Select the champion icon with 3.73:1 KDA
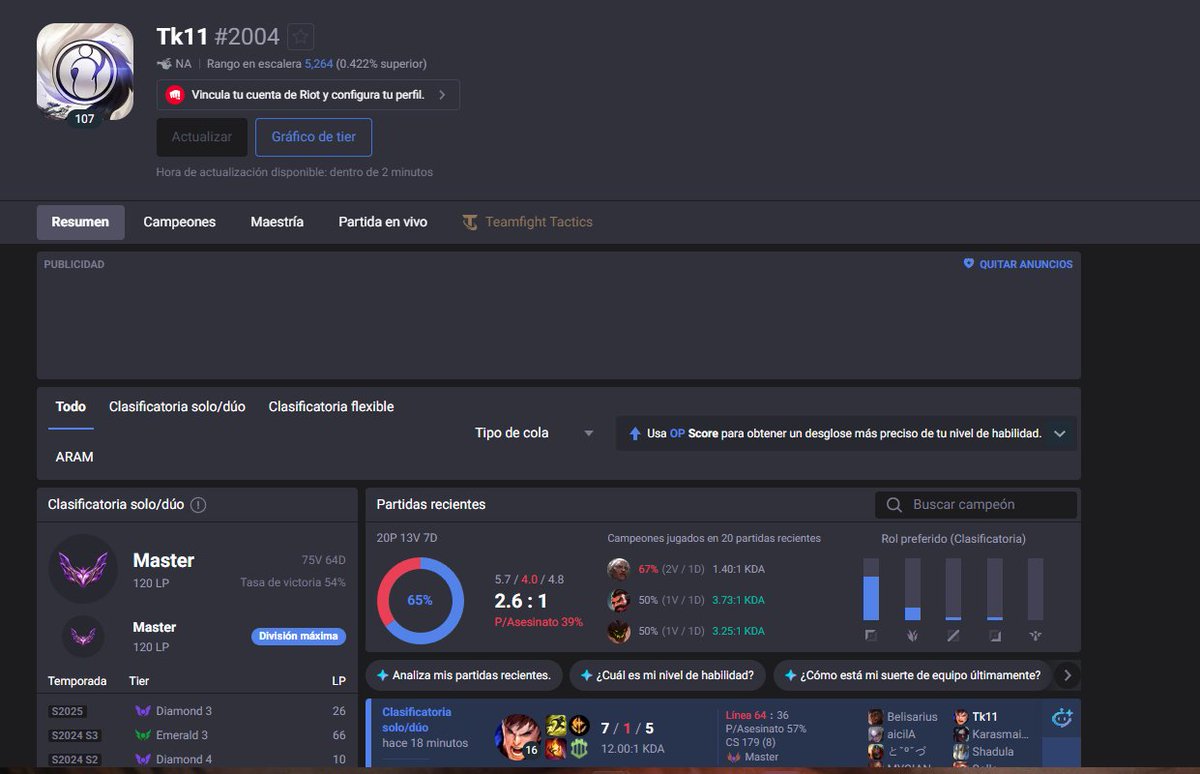Screen dimensions: 1200x774 [619, 600]
